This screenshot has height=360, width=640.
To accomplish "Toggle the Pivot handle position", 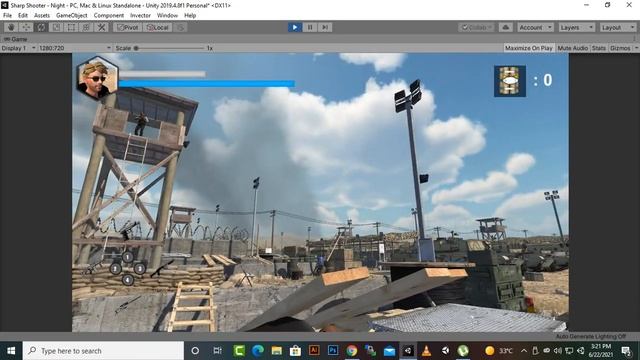I will (x=128, y=27).
